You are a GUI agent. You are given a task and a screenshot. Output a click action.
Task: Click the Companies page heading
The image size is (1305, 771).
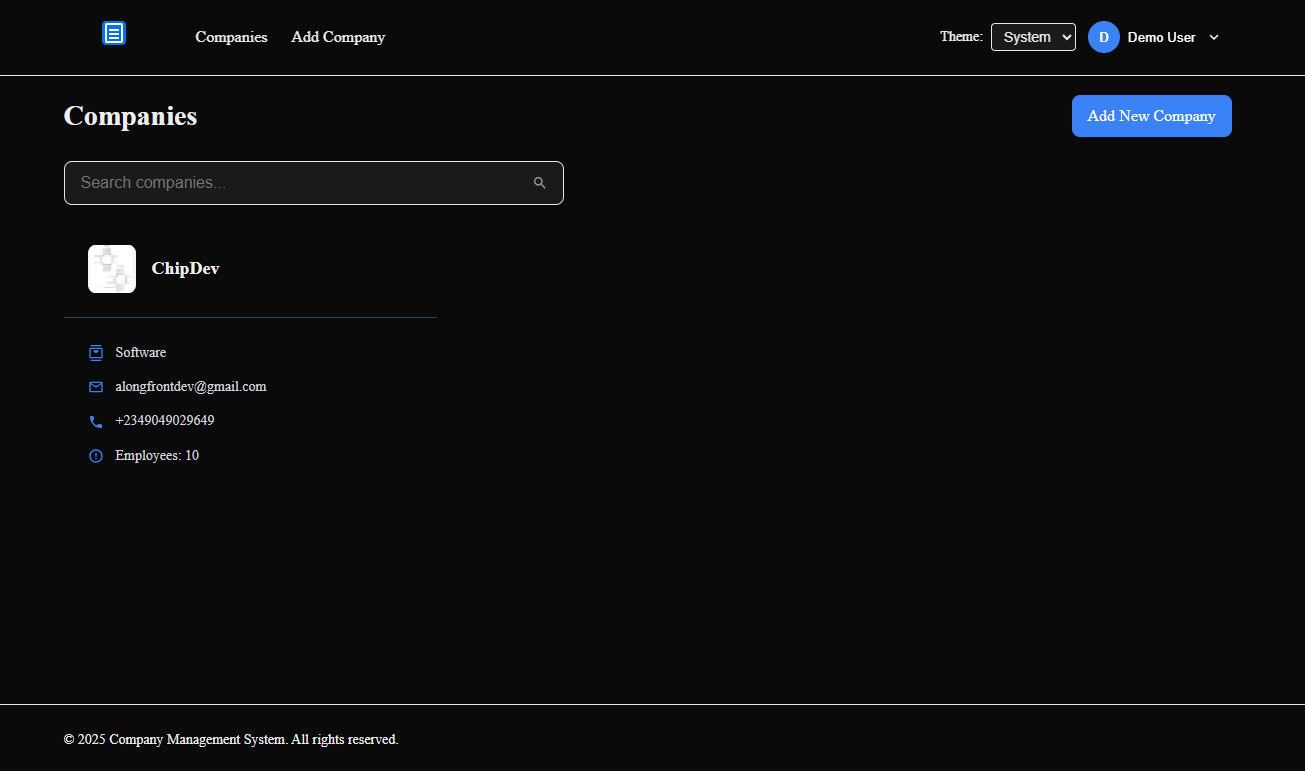[x=131, y=116]
